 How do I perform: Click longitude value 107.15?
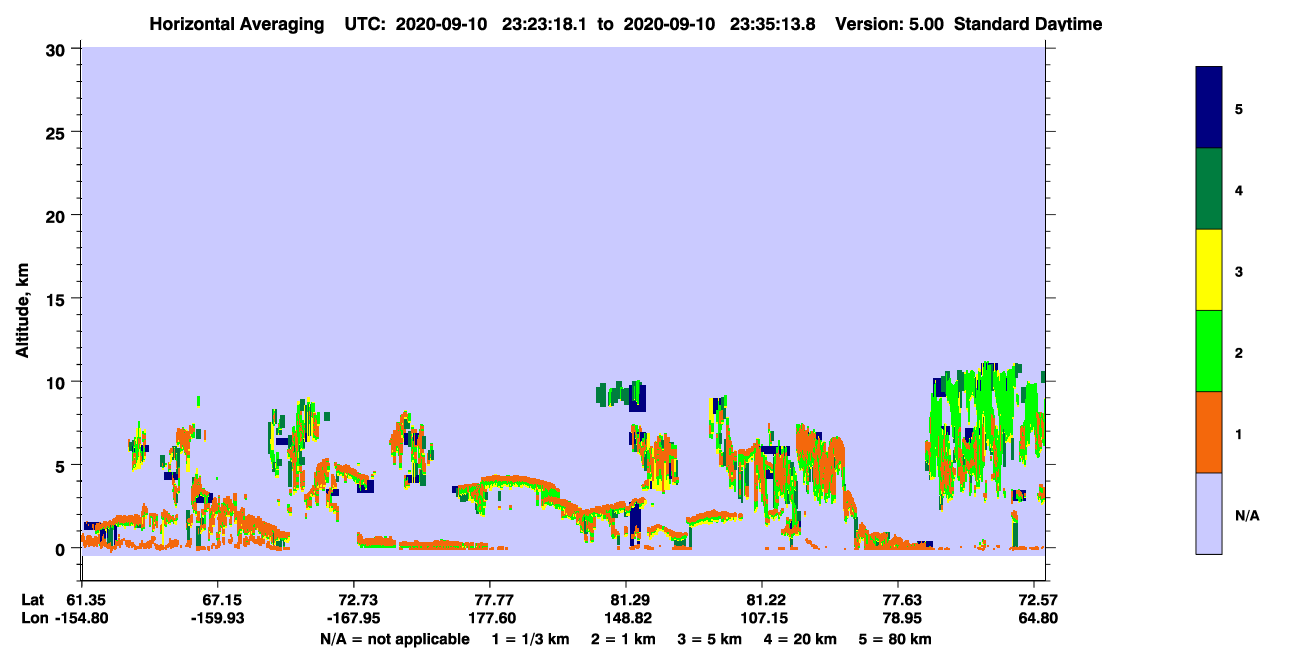[762, 618]
